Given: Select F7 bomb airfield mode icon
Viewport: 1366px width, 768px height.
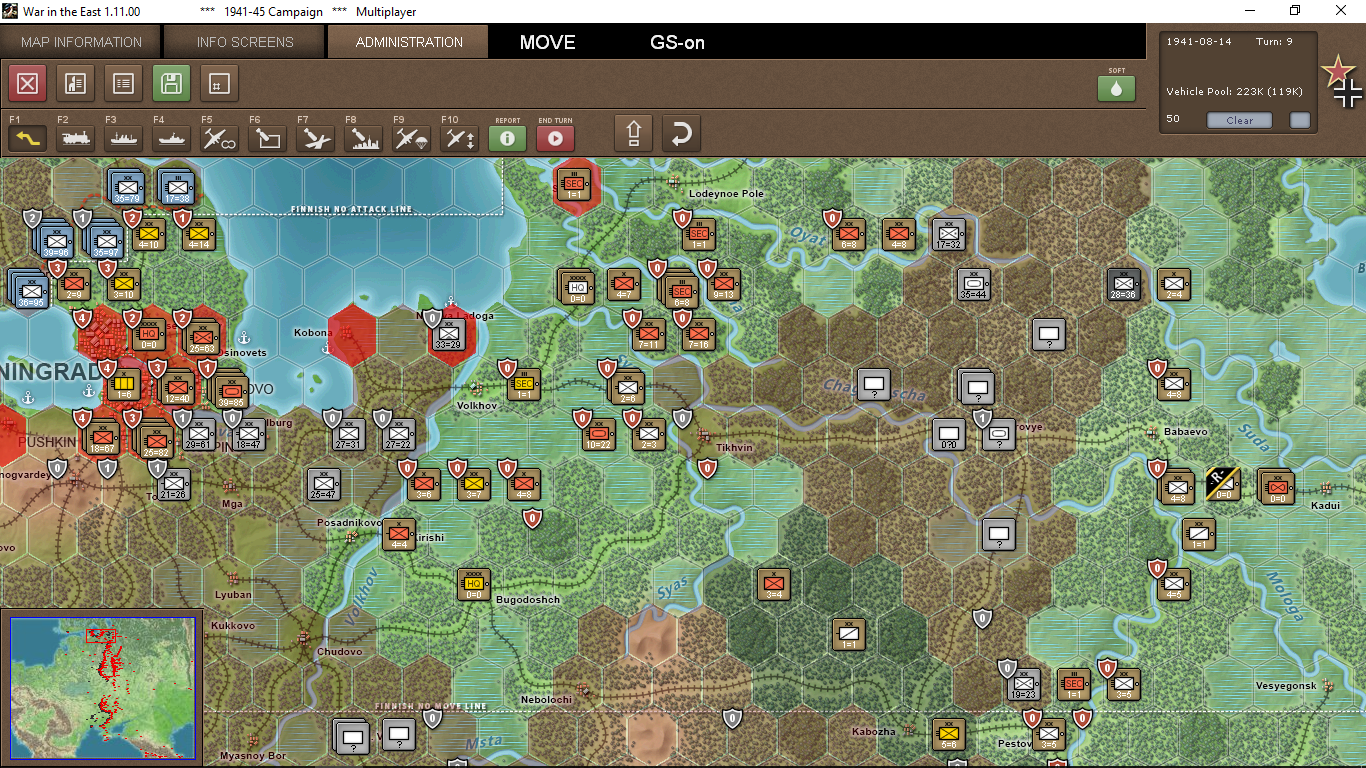Looking at the screenshot, I should [x=316, y=139].
